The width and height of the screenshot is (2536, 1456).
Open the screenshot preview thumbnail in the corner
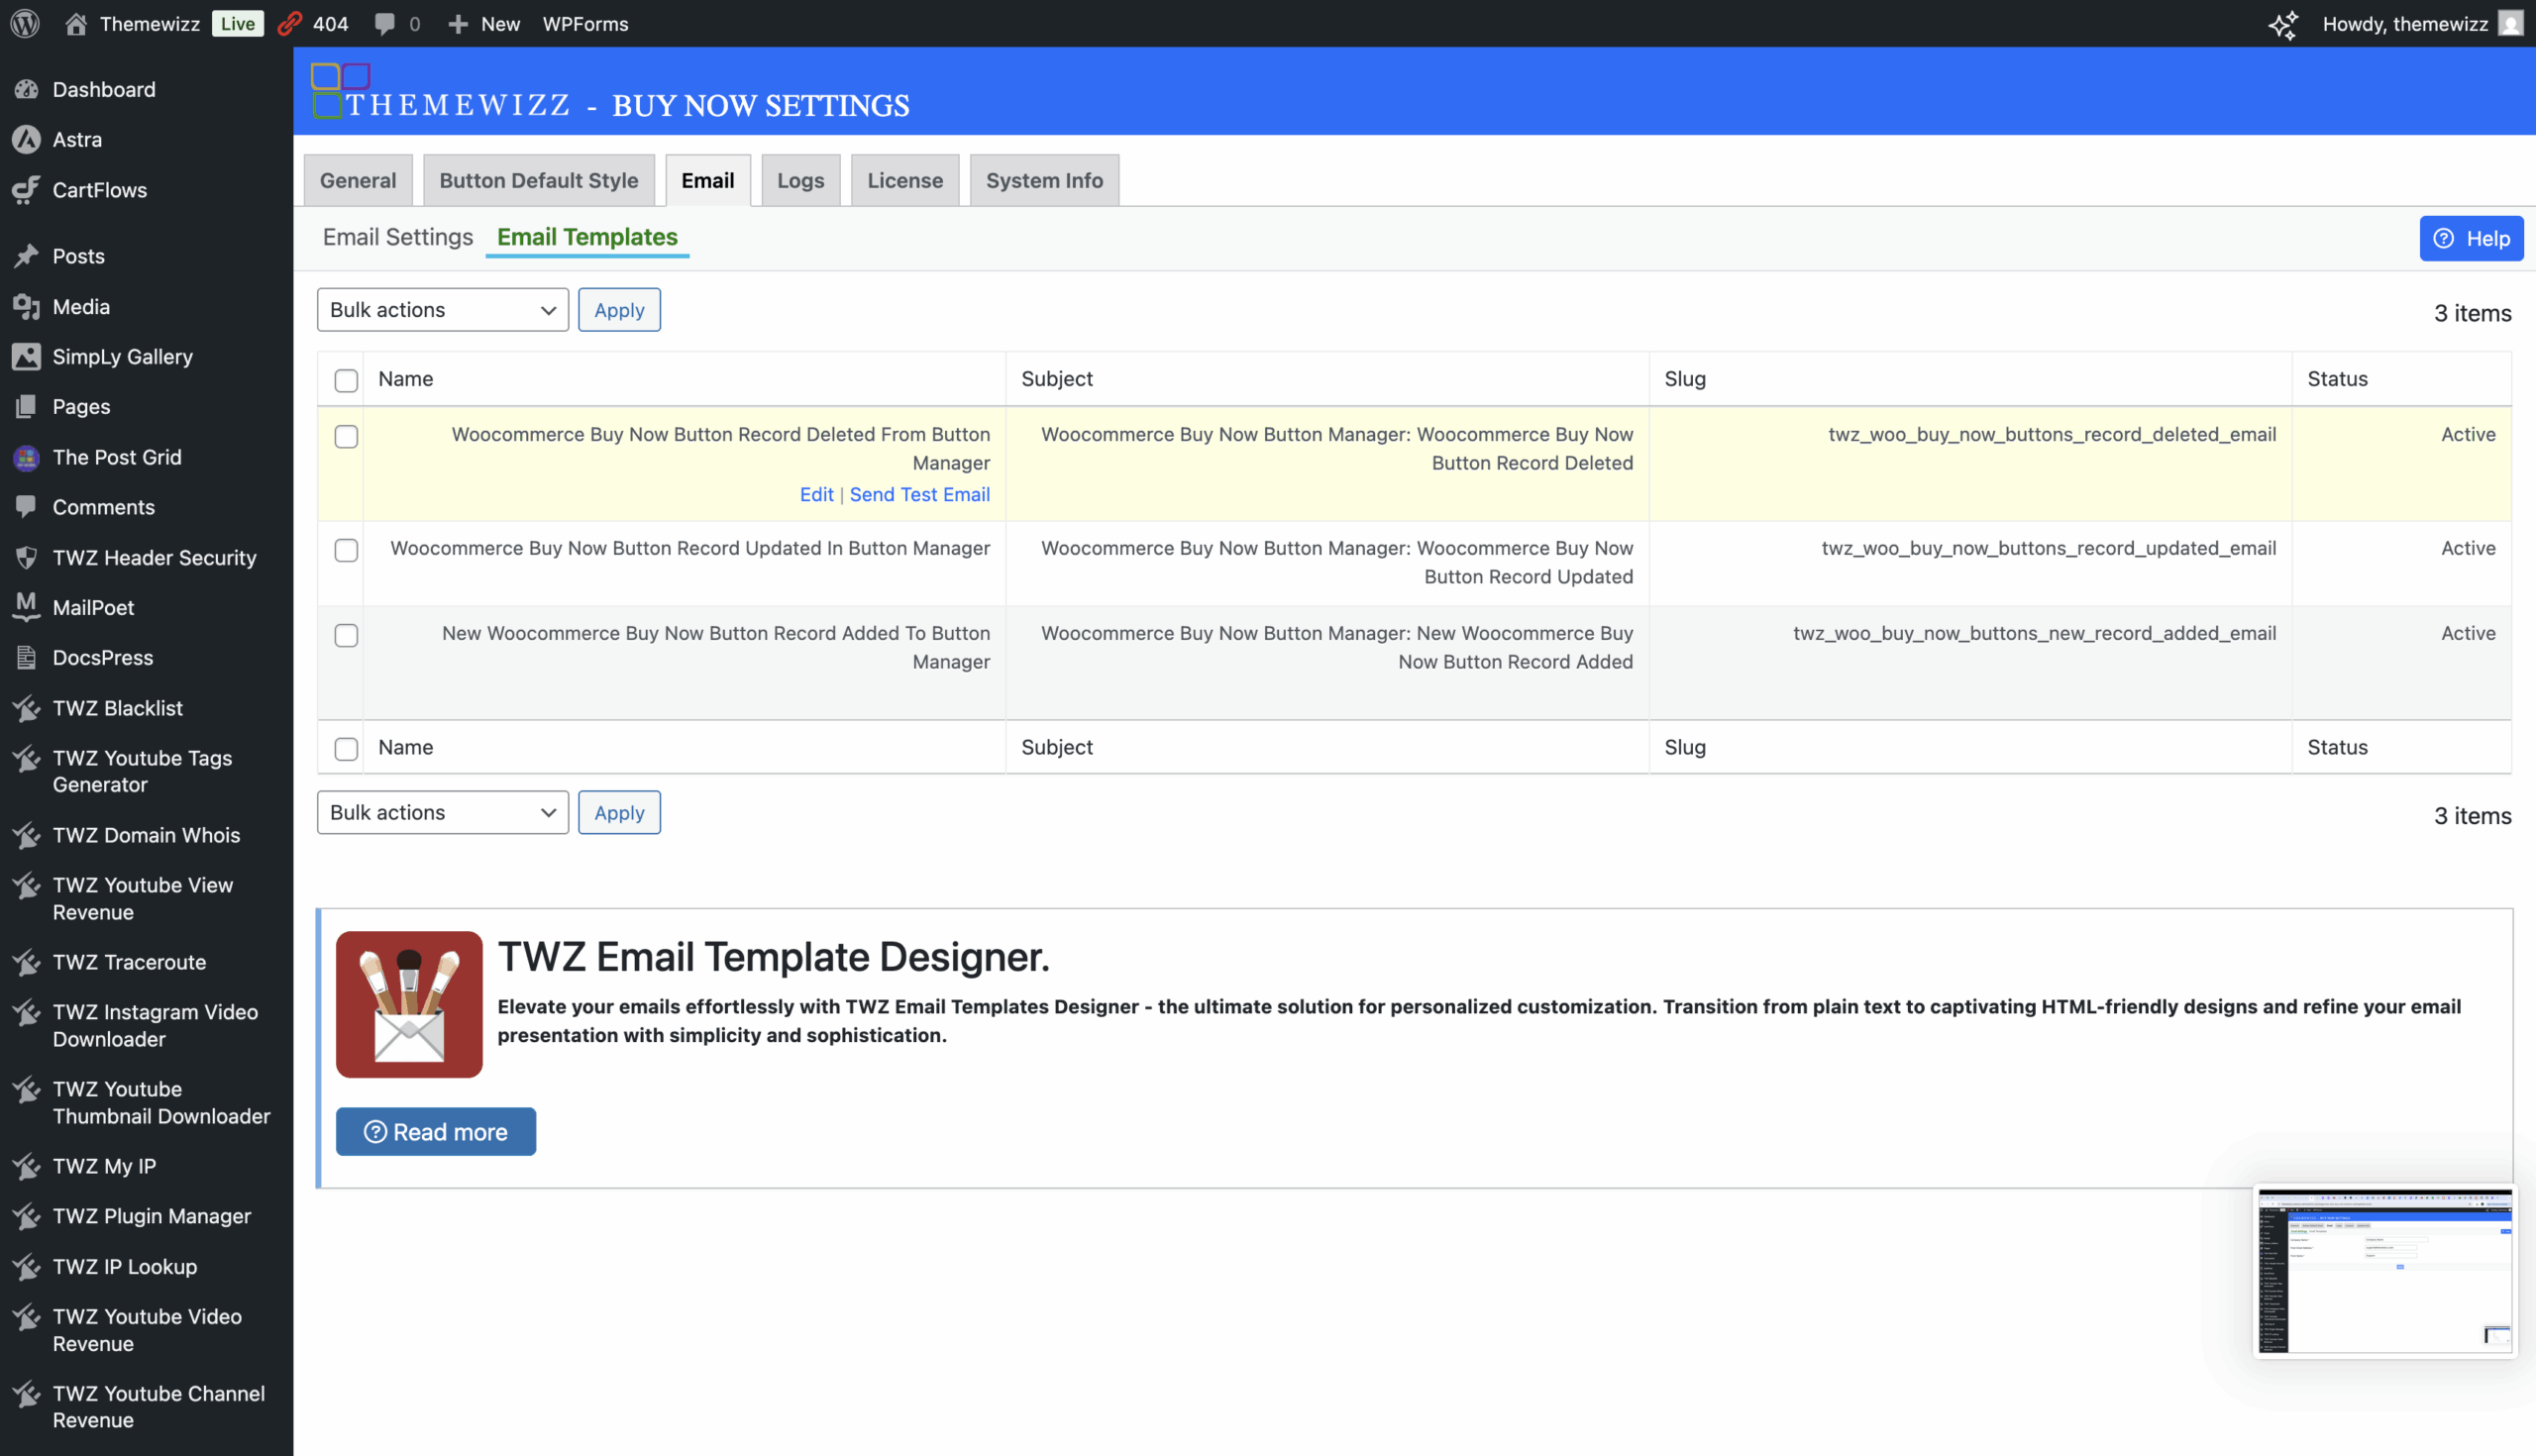[x=2383, y=1270]
